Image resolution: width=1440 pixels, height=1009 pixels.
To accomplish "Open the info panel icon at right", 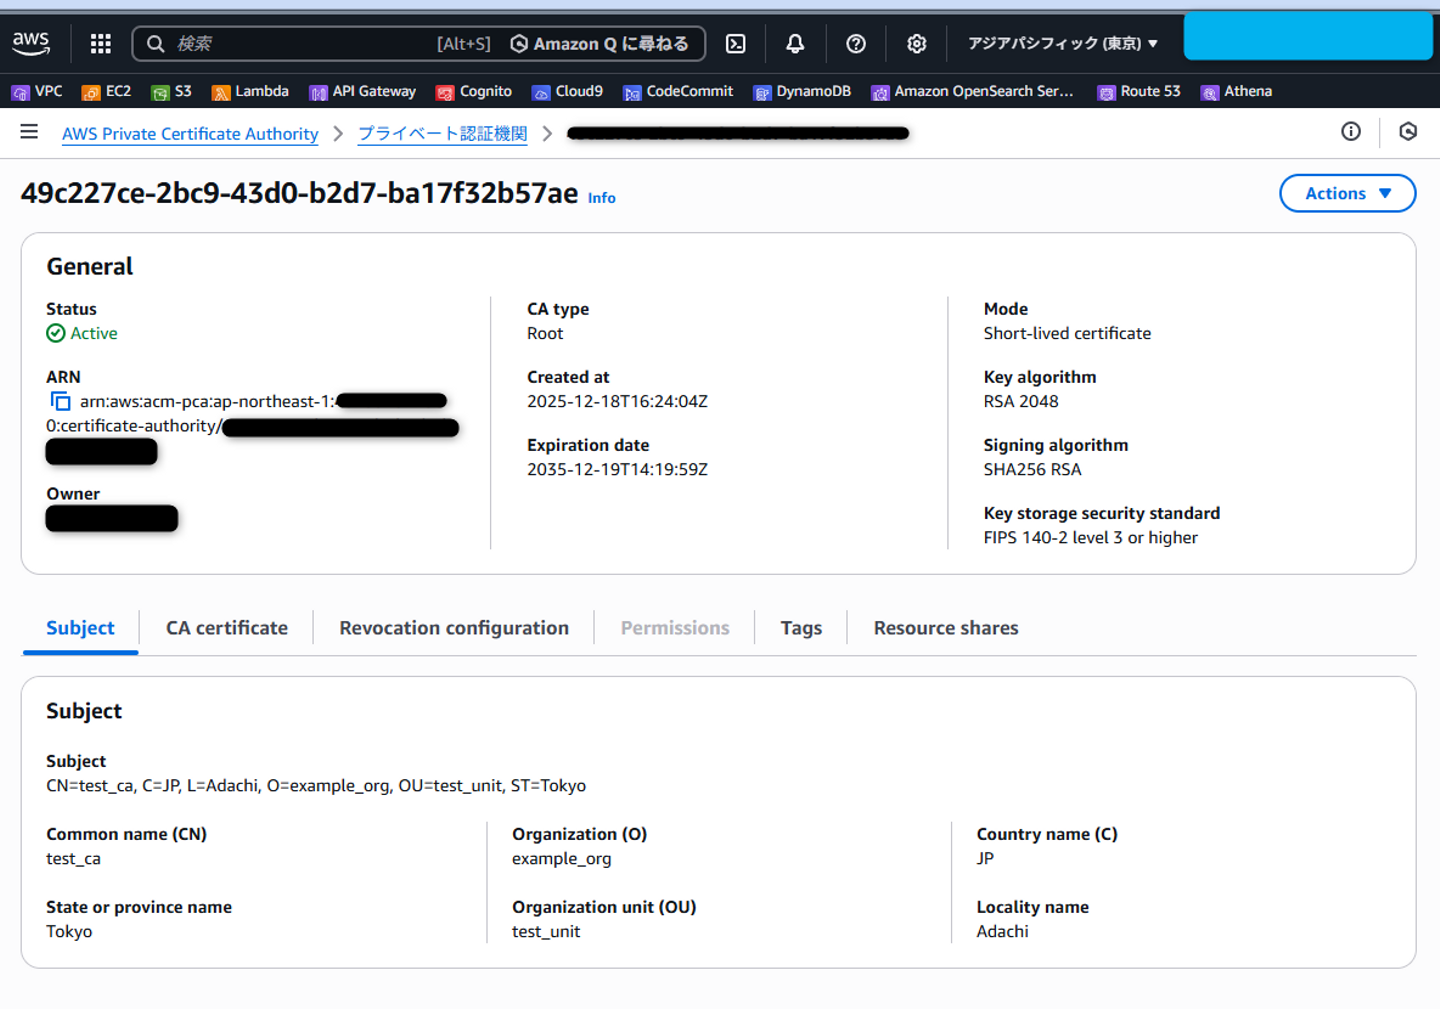I will click(1351, 131).
